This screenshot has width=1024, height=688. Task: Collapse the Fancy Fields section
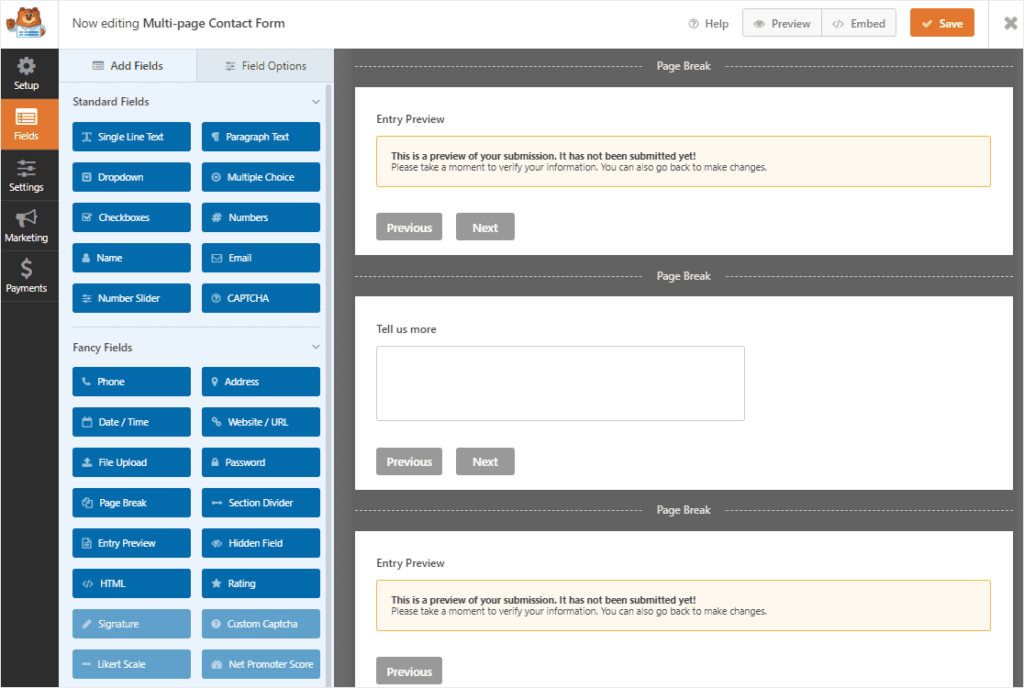click(316, 347)
